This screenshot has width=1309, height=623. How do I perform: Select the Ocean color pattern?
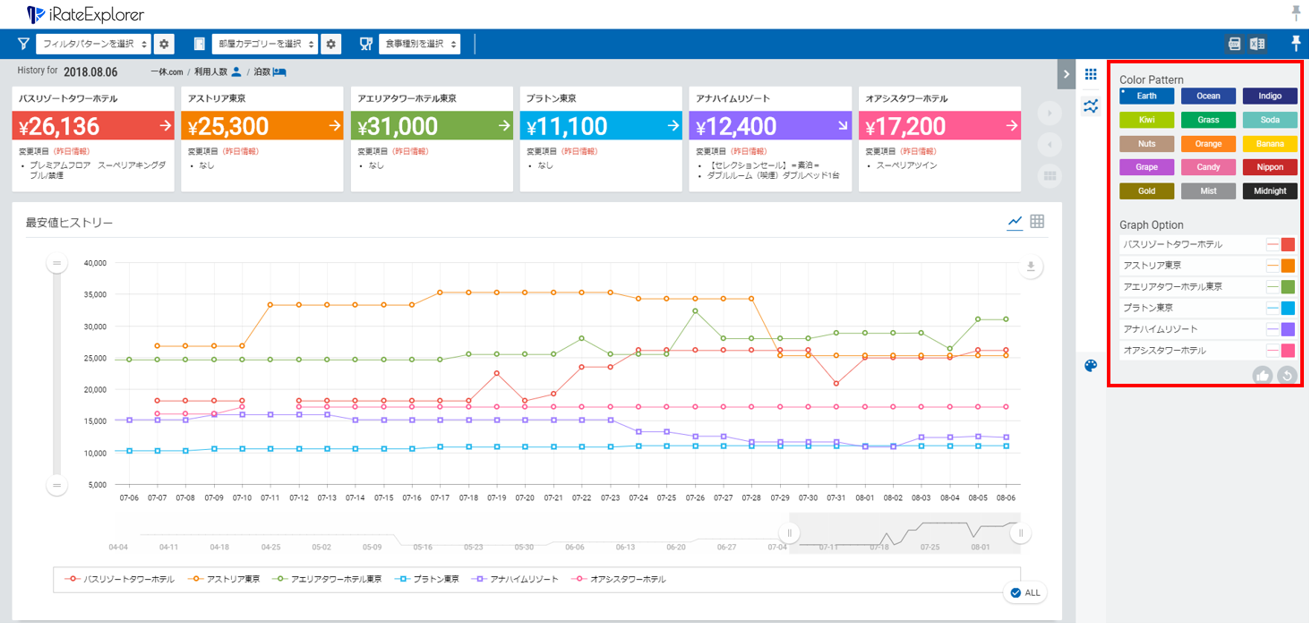1208,96
